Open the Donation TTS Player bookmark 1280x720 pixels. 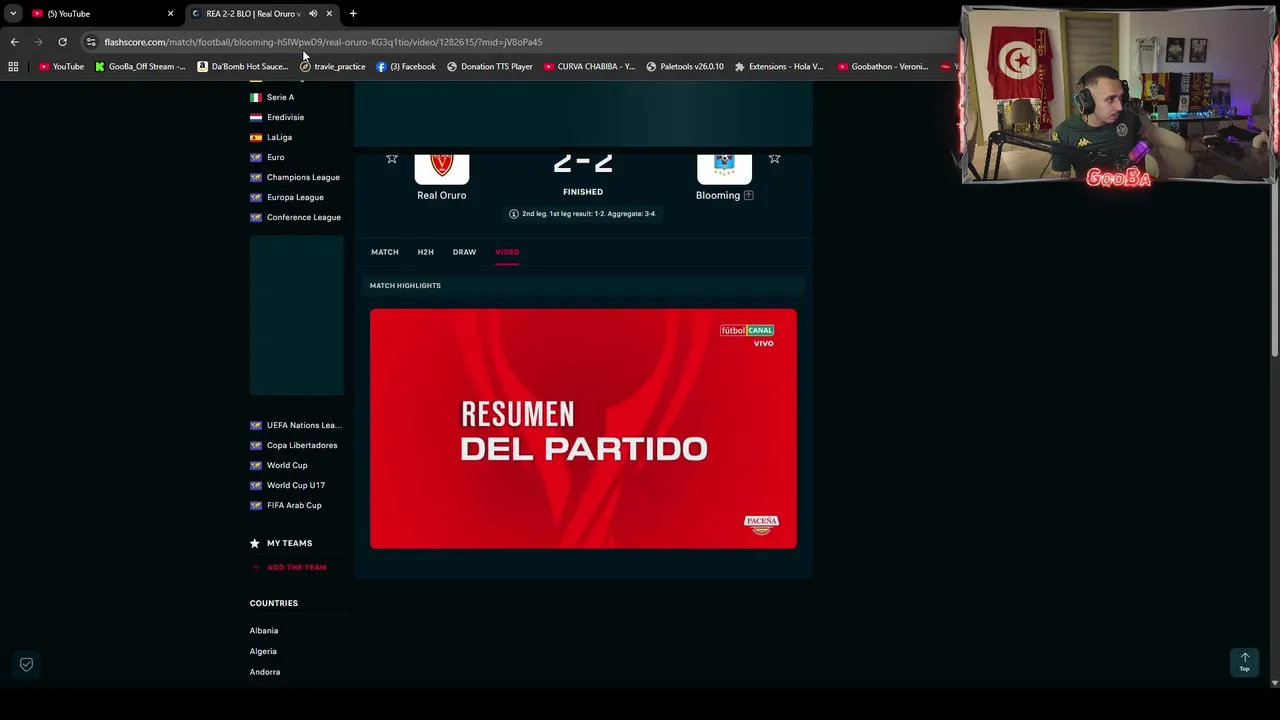pyautogui.click(x=490, y=67)
